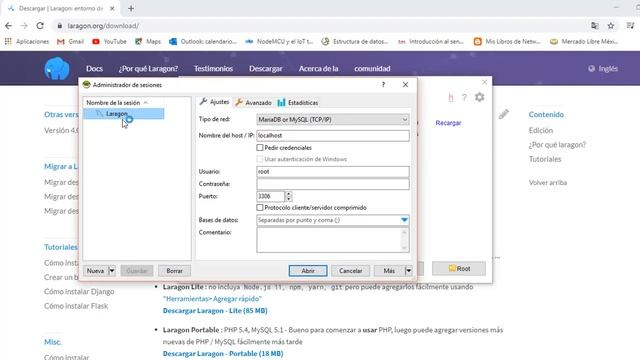
Task: Reload the page with refresh icon
Action: pos(40,26)
